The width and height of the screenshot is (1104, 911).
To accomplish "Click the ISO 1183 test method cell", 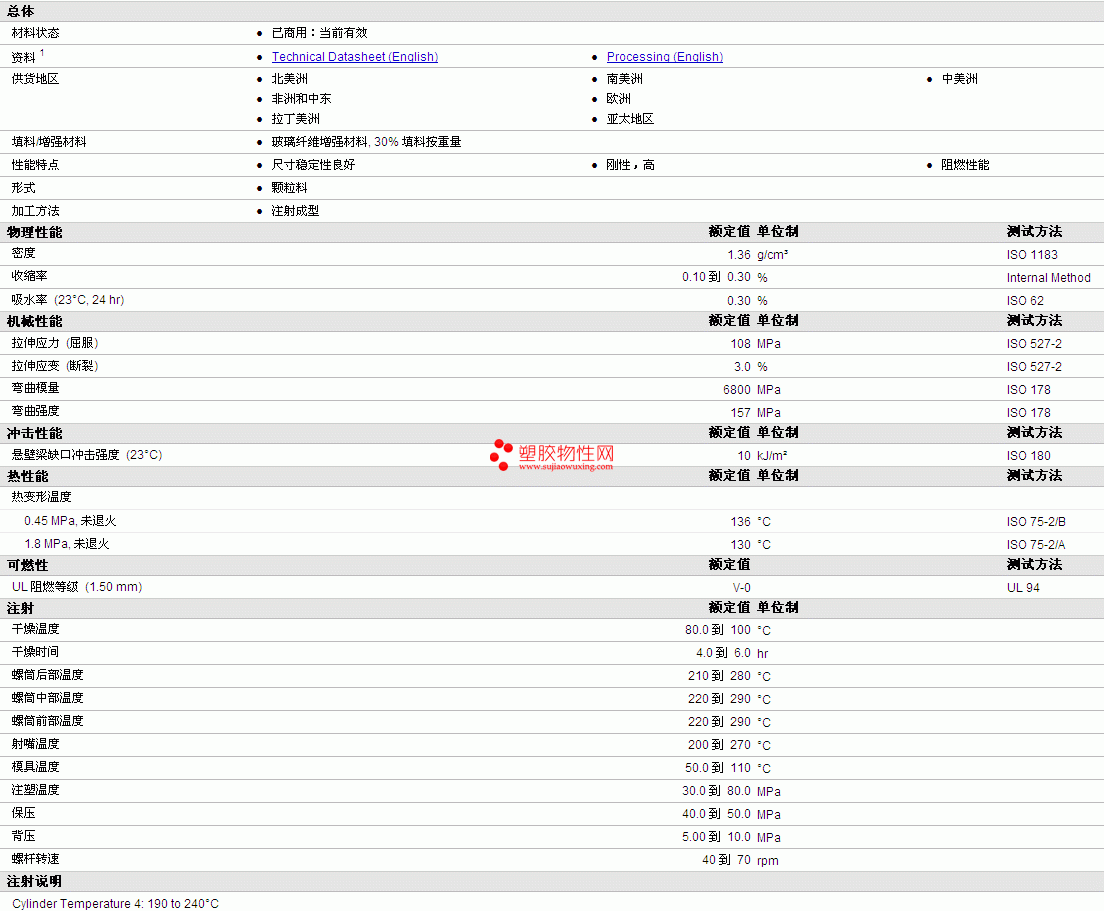I will [x=1031, y=255].
